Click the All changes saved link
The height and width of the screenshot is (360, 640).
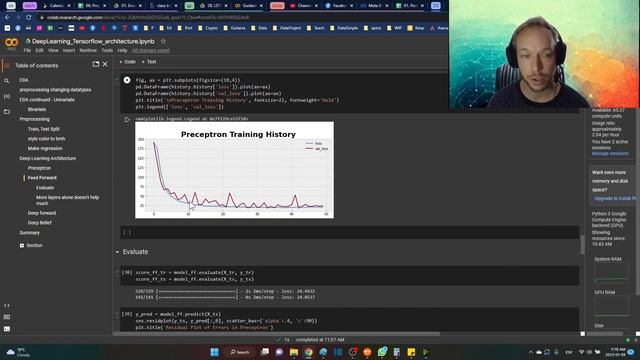151,51
